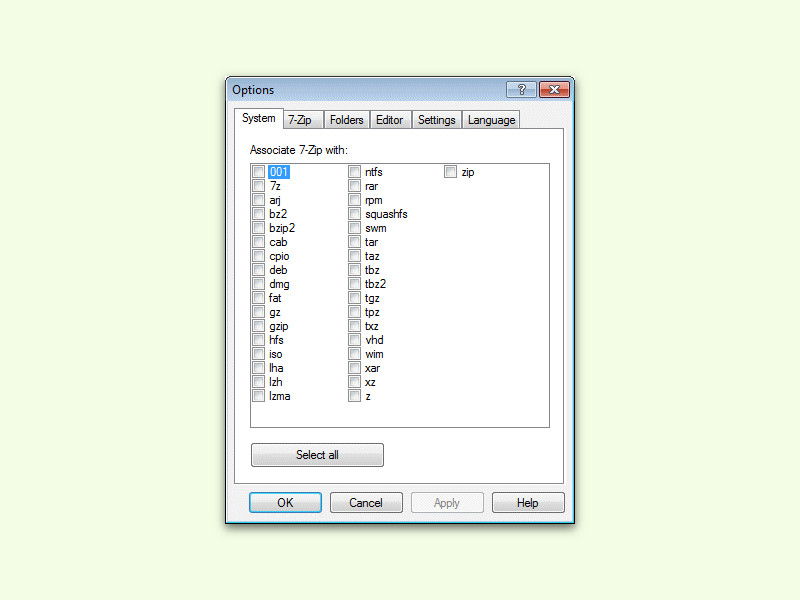Select the System tab
Viewport: 800px width, 600px height.
tap(259, 118)
